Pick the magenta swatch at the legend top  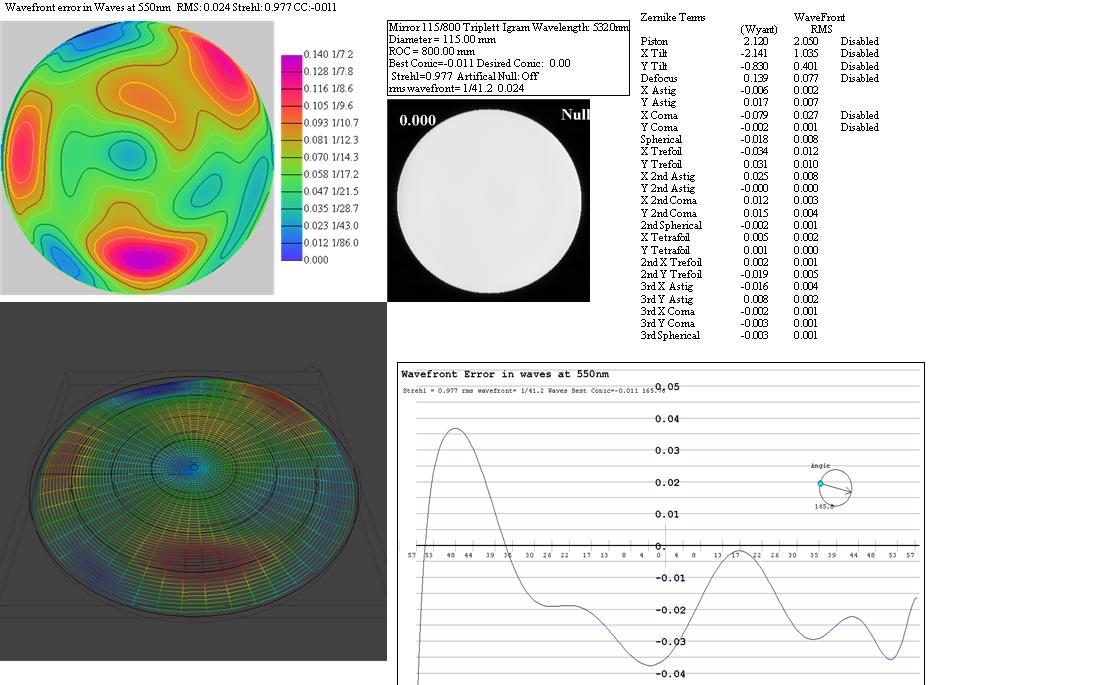[x=291, y=60]
